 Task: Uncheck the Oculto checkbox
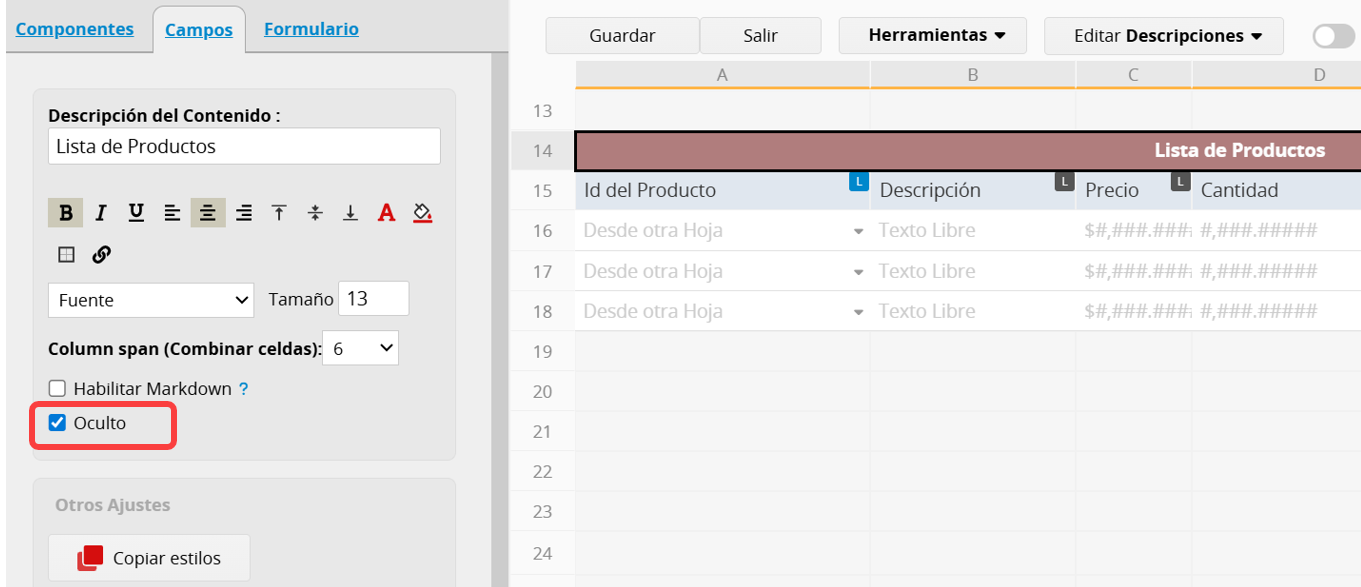click(58, 423)
